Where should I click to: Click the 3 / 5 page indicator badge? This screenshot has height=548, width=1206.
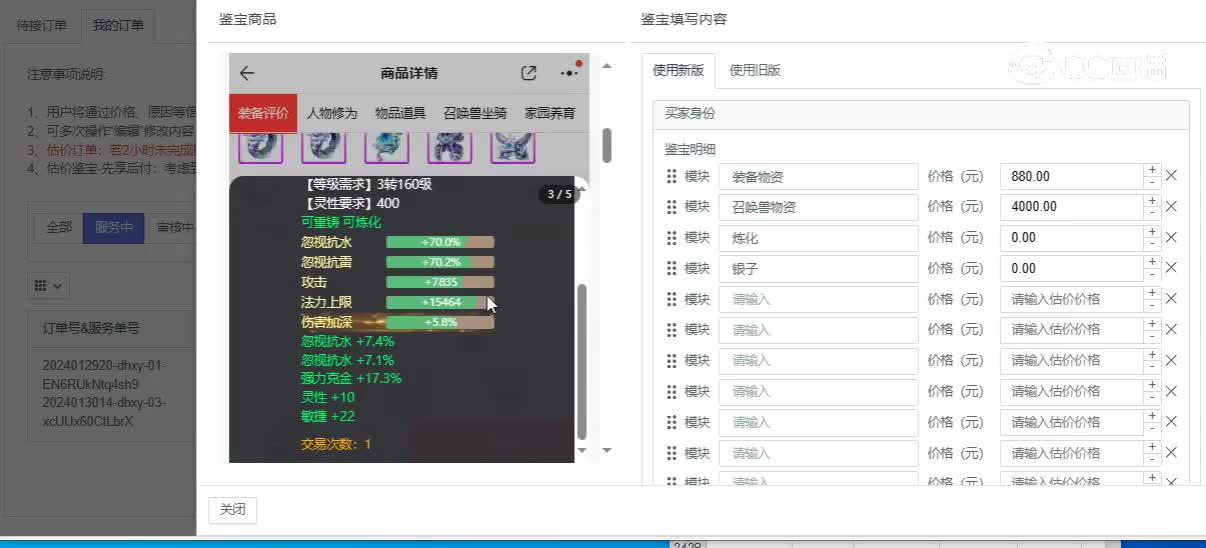click(x=559, y=194)
